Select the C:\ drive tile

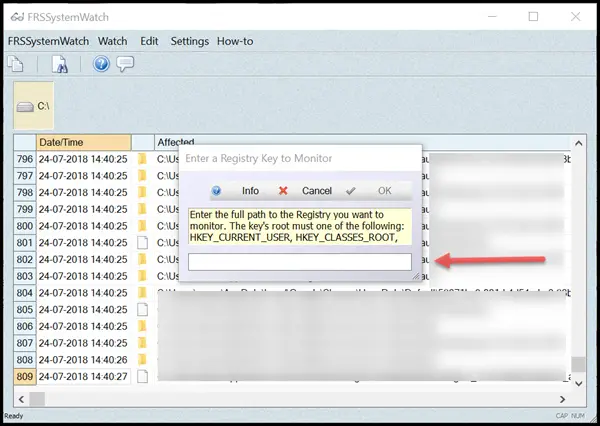(x=34, y=105)
